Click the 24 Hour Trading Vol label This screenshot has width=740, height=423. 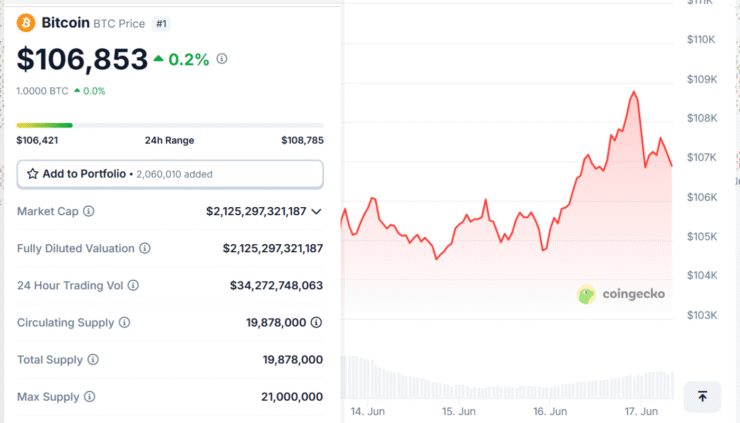(x=70, y=285)
